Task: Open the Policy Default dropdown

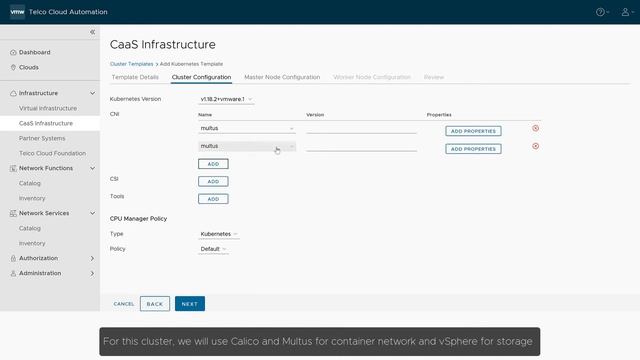Action: coord(213,249)
